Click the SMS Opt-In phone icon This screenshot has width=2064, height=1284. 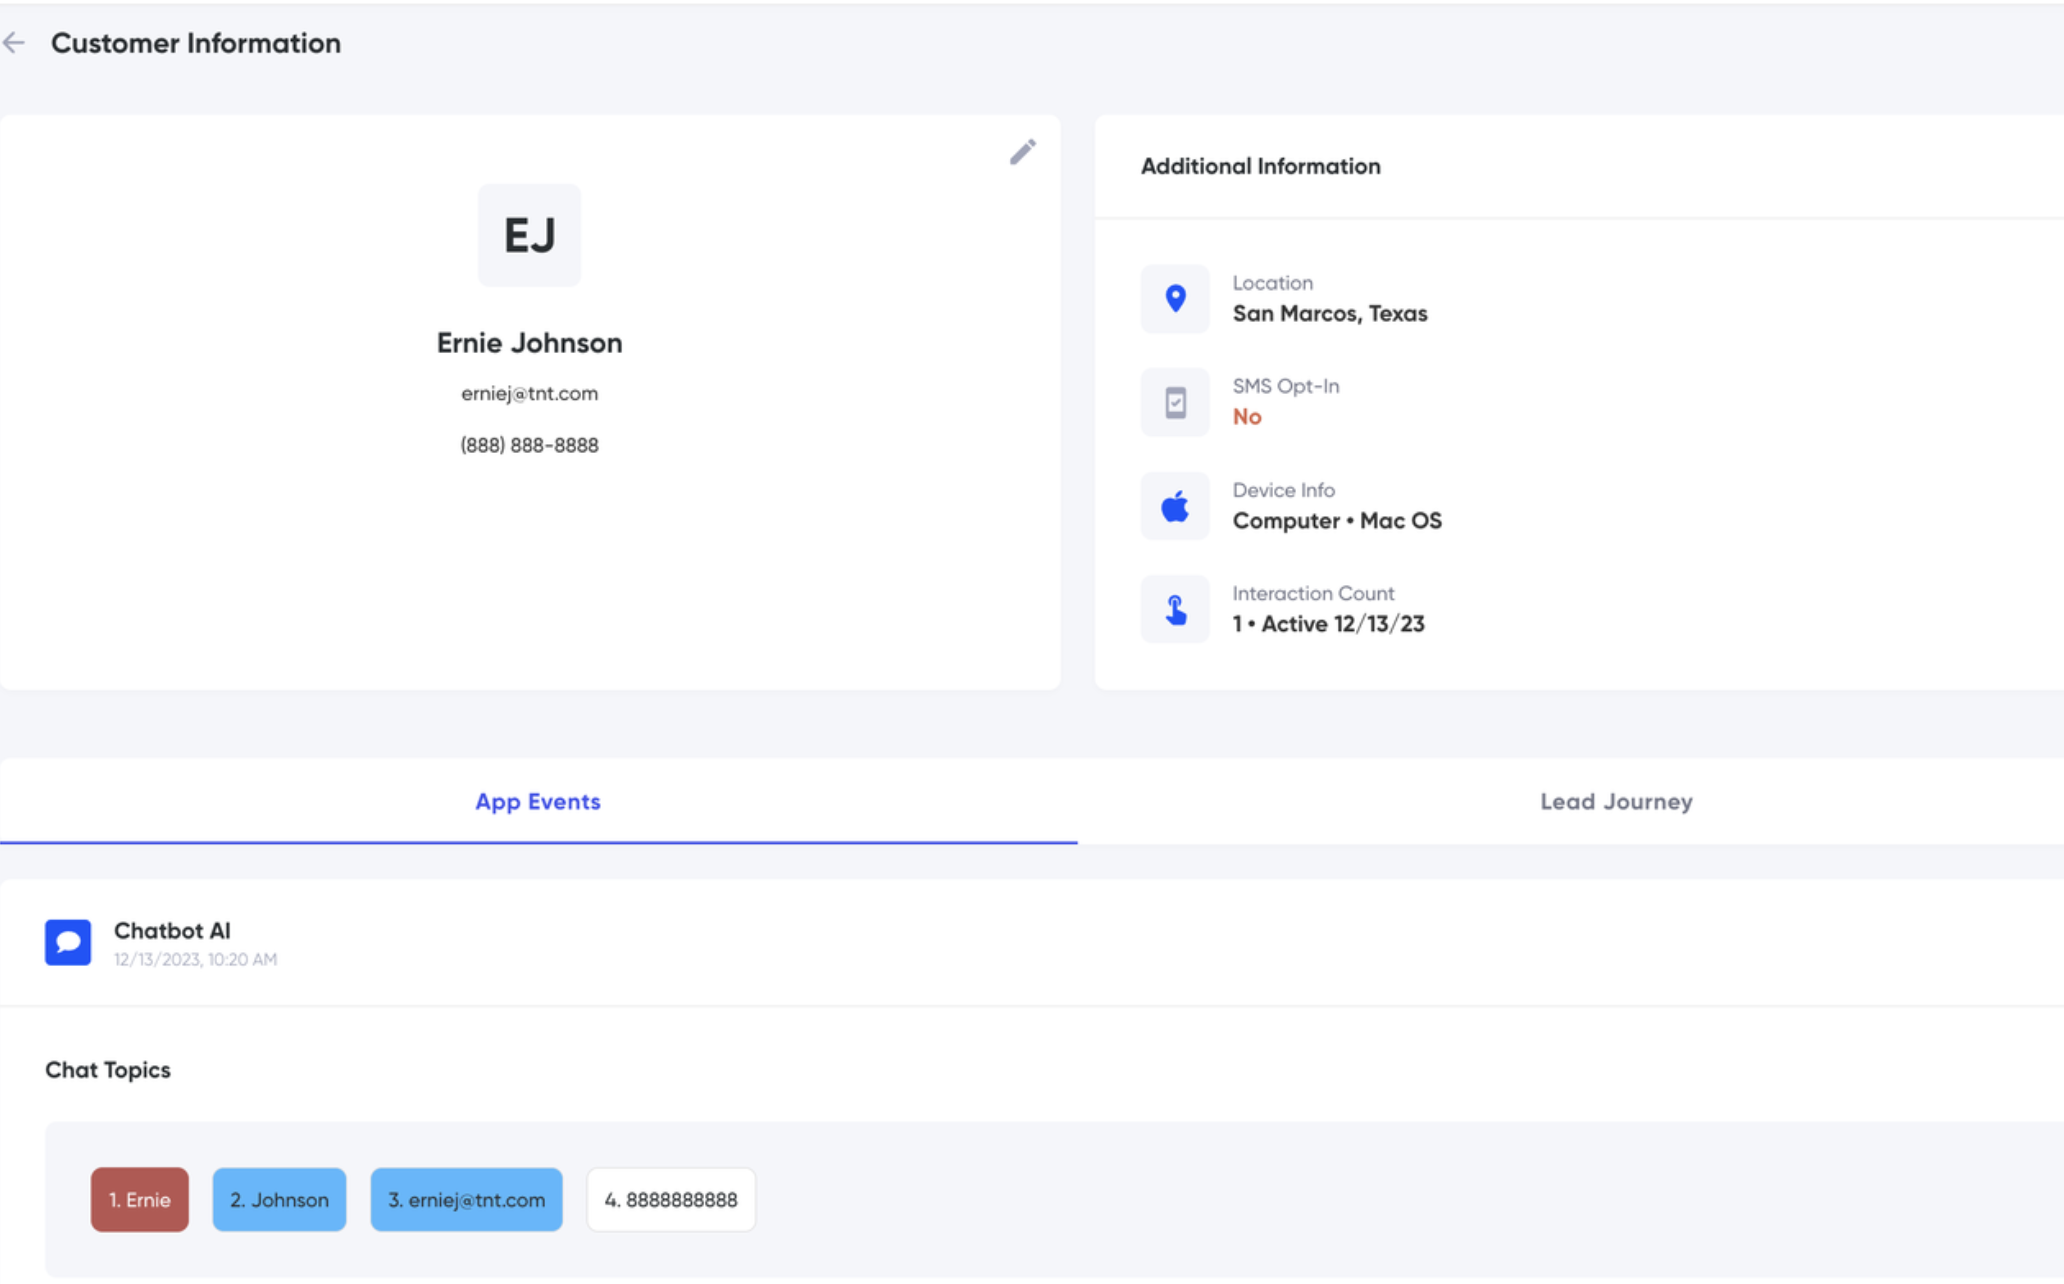(1175, 402)
